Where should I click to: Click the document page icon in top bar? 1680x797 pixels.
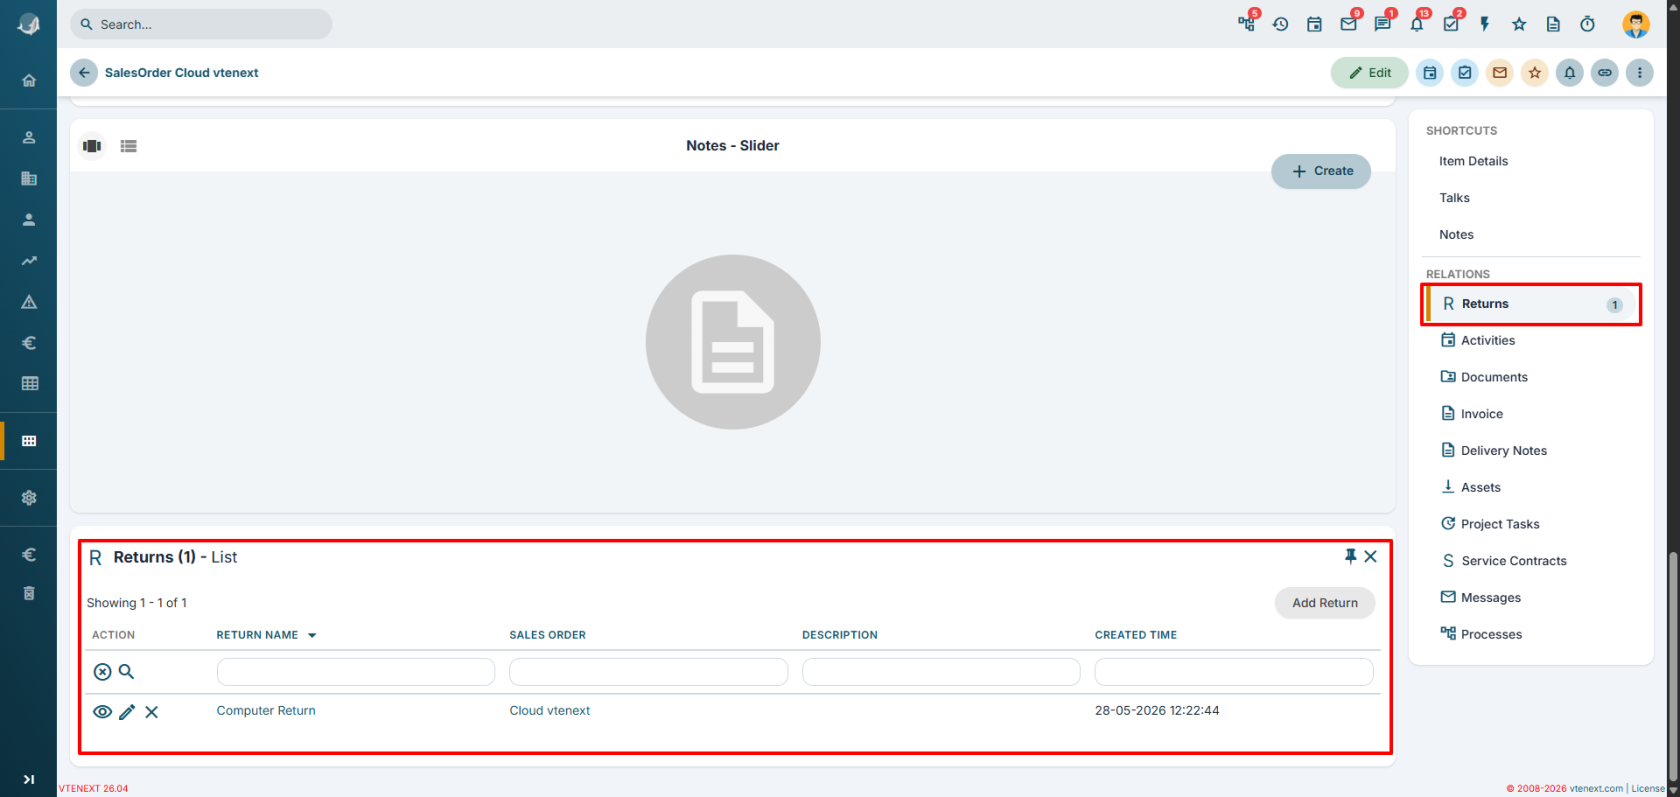point(1553,24)
